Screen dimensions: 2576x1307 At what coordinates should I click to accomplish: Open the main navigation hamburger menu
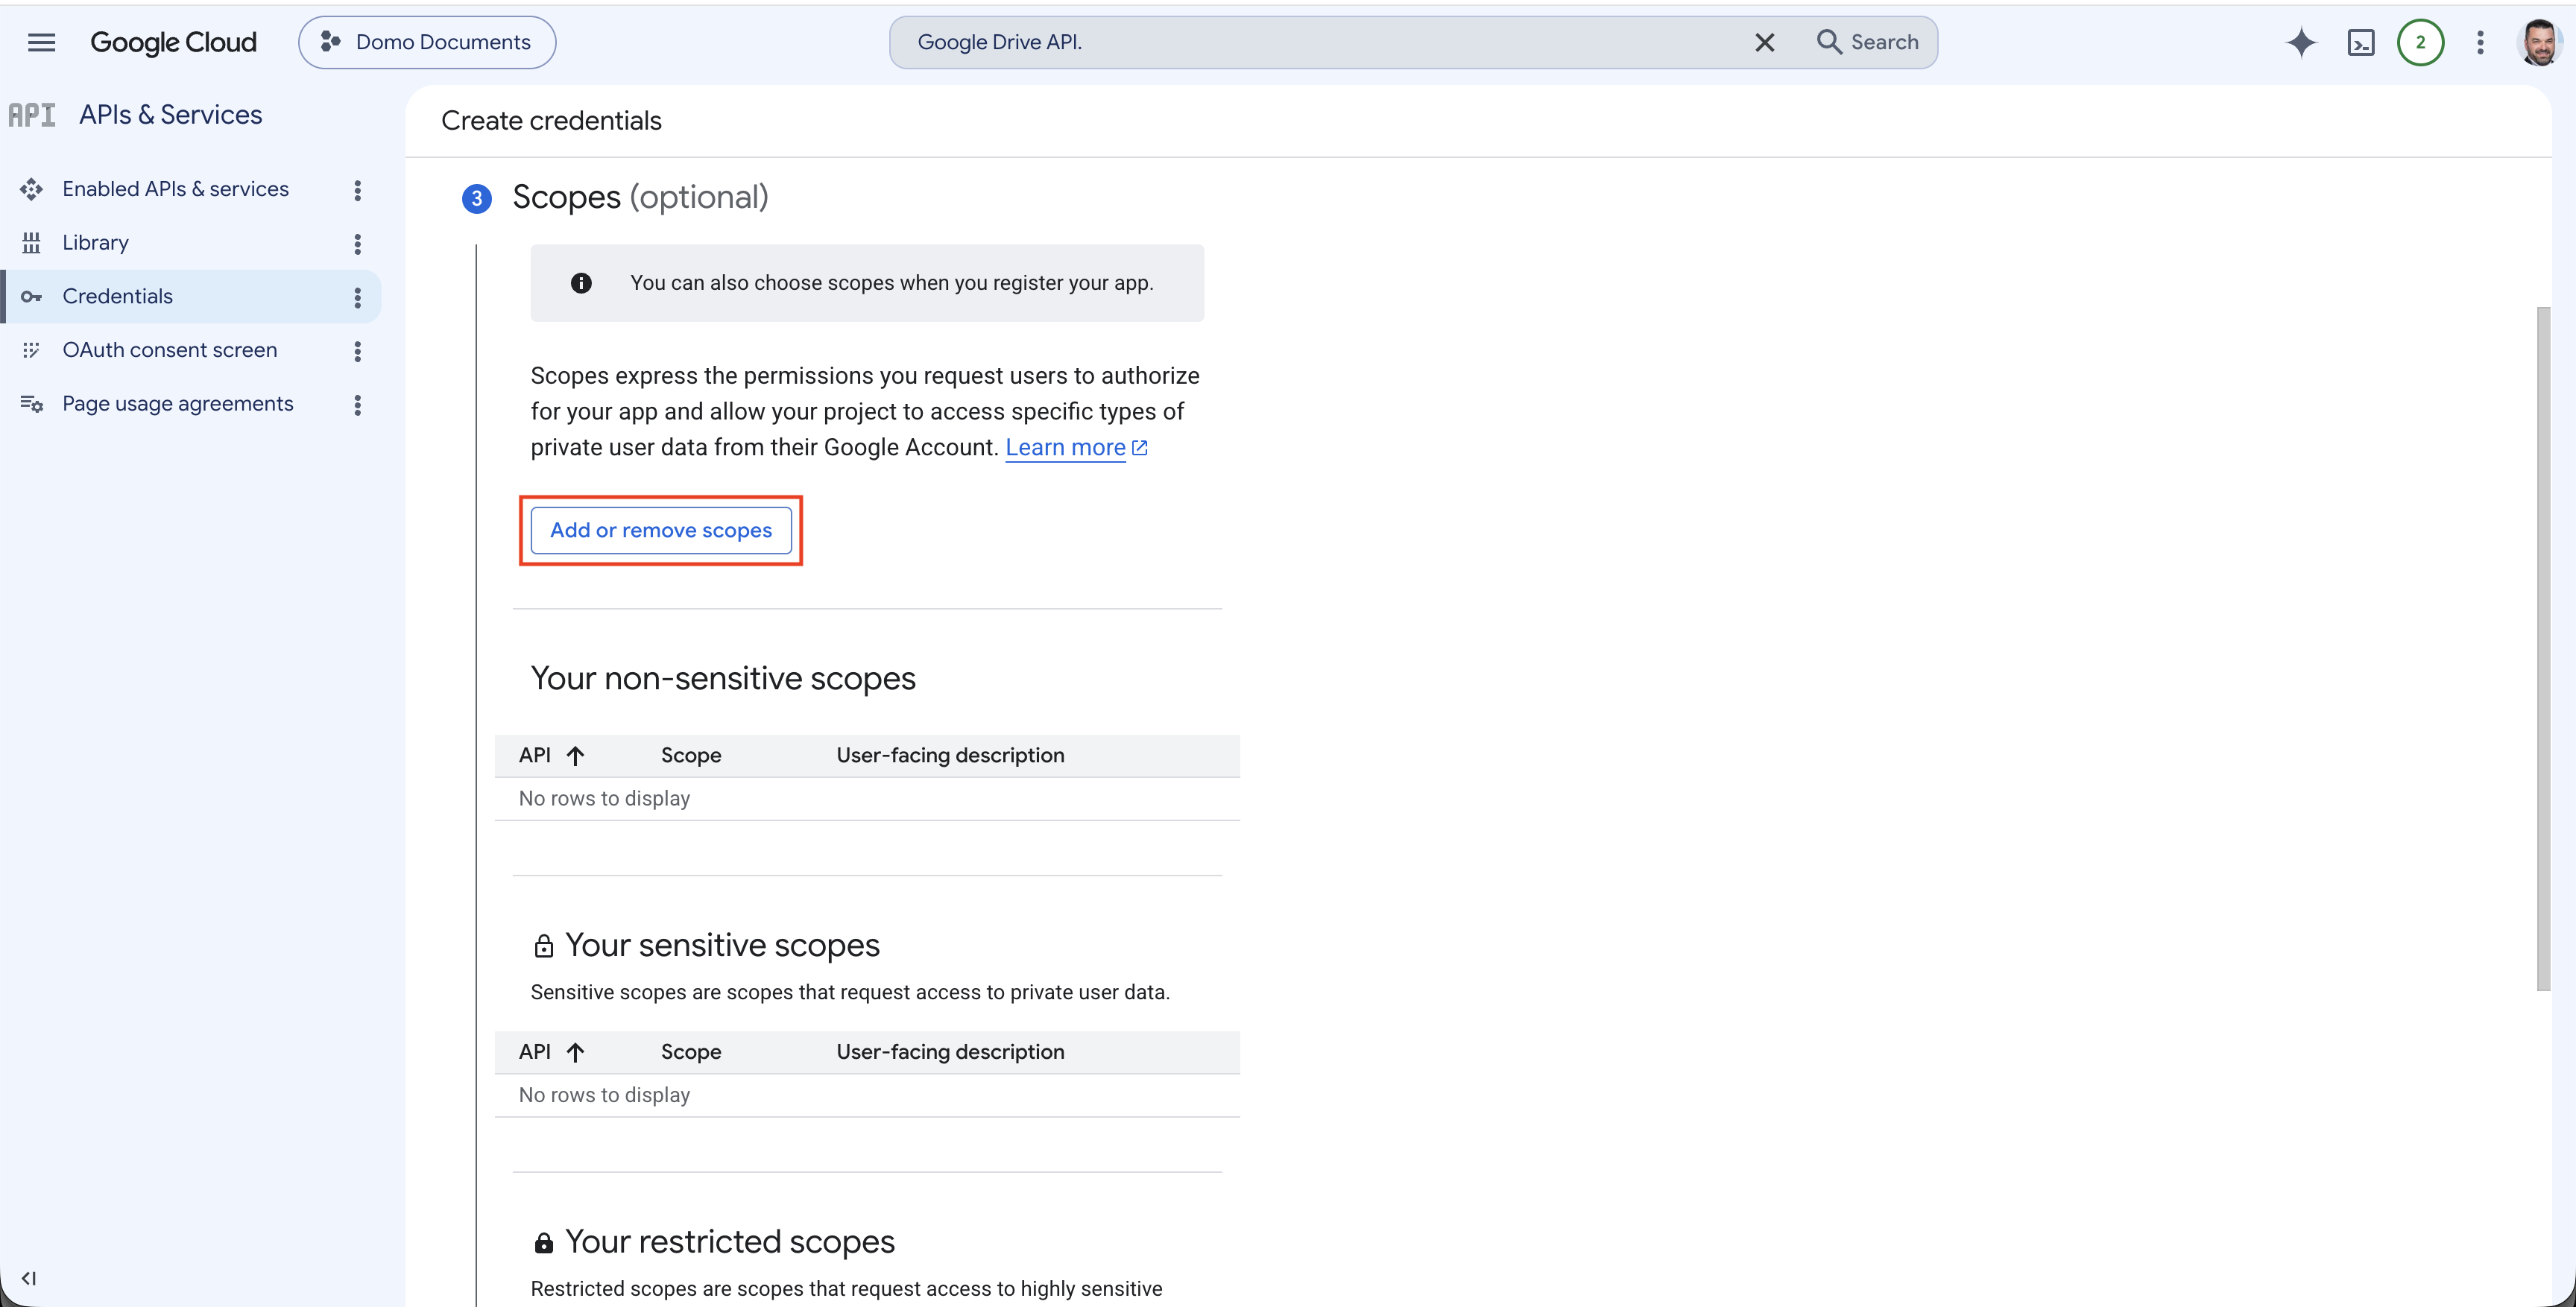[x=41, y=42]
